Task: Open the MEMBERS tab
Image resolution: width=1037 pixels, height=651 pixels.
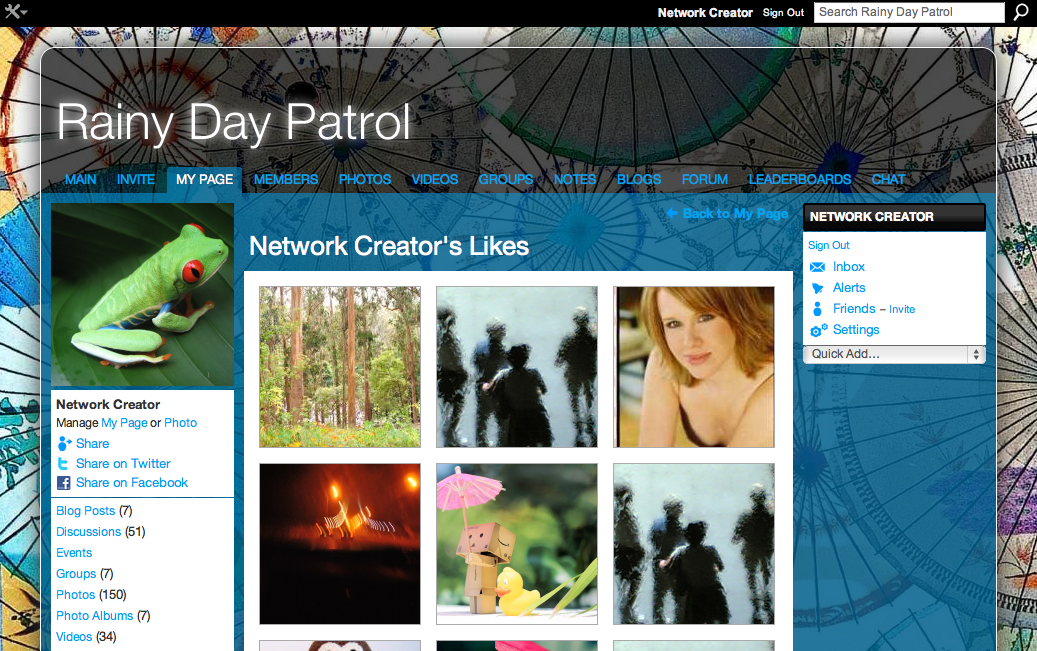Action: click(286, 179)
